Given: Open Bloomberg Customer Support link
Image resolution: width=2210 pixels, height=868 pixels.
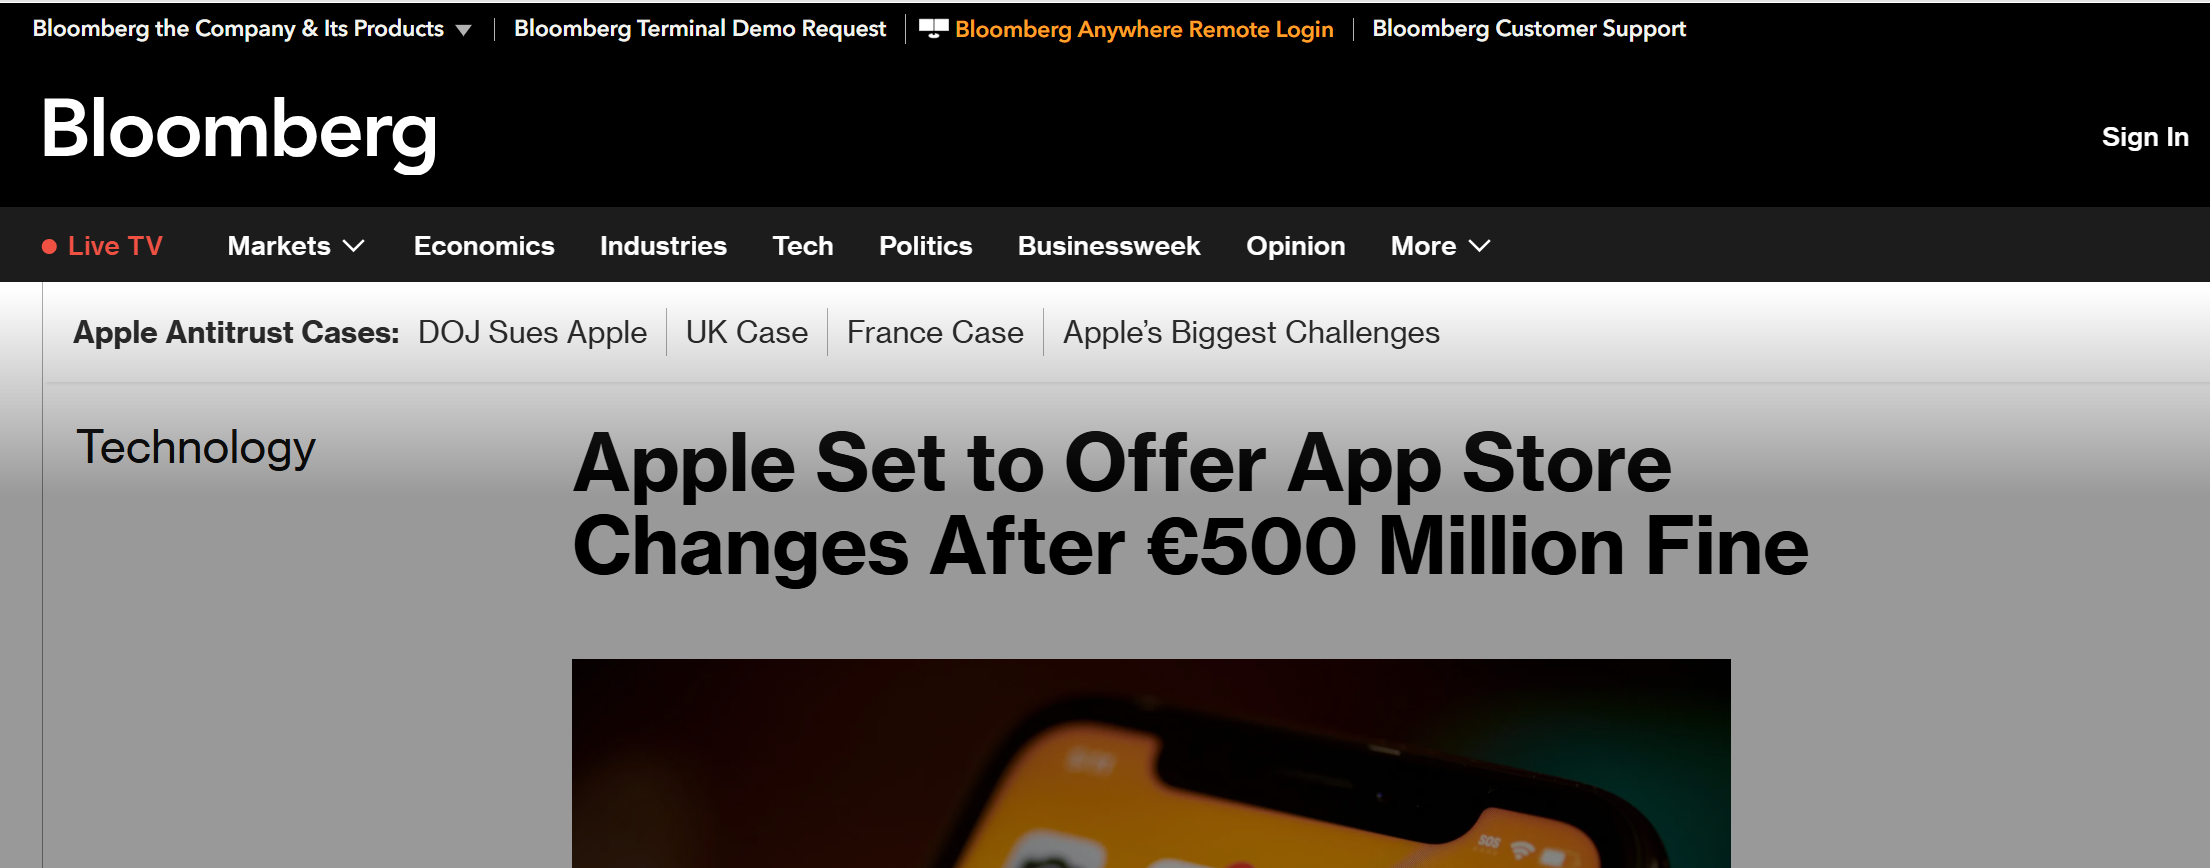Looking at the screenshot, I should 1529,29.
